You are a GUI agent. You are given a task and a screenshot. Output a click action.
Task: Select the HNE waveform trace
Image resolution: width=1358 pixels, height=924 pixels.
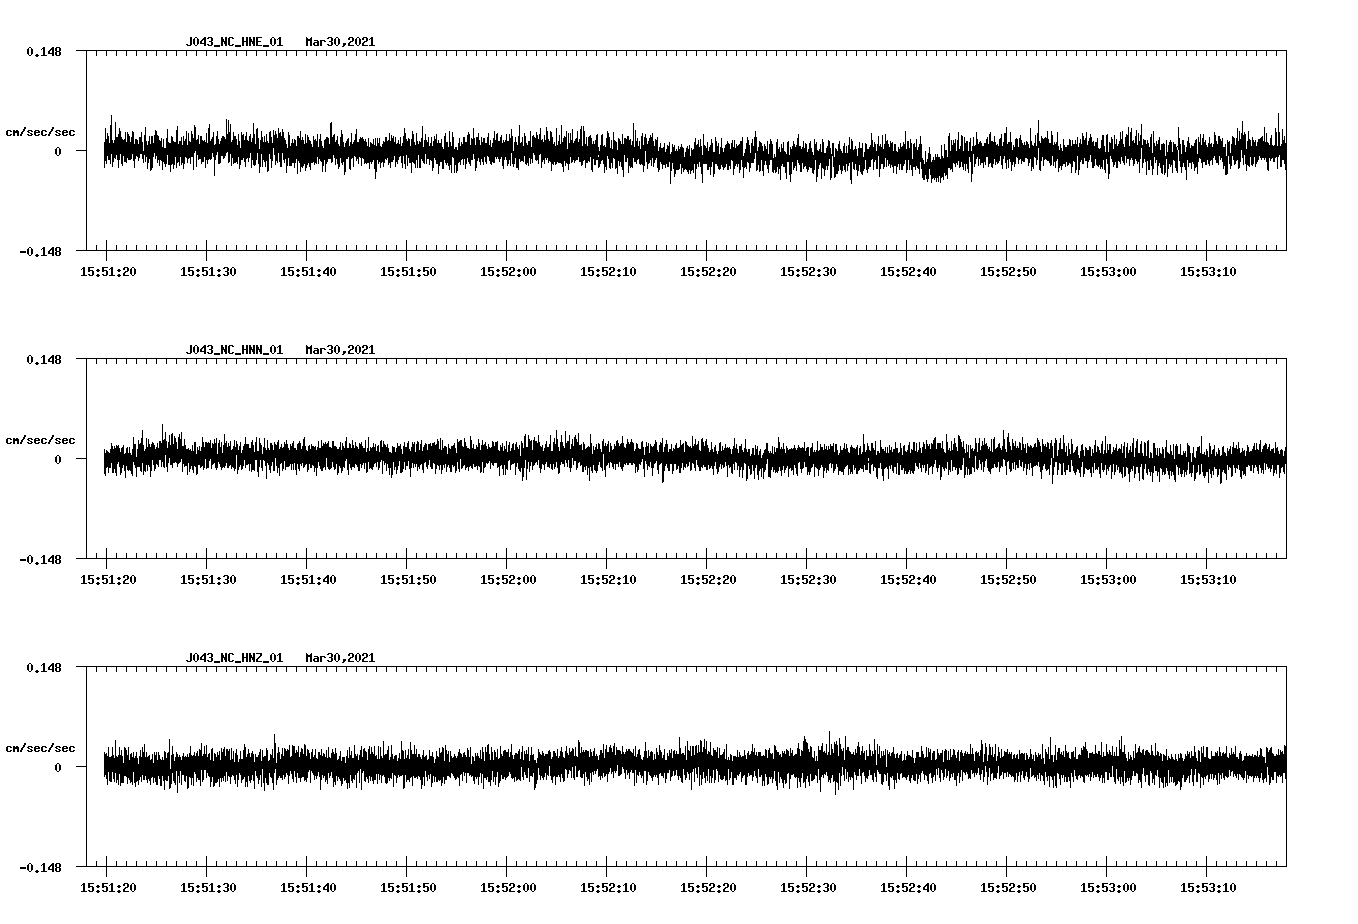600,150
